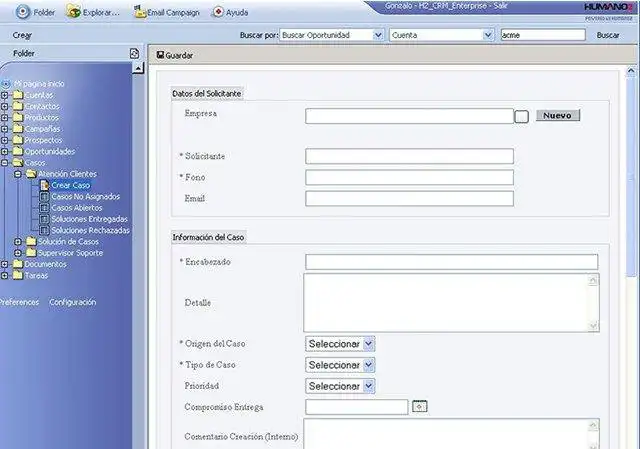Click the Salir logout link
This screenshot has height=449, width=640.
click(501, 6)
